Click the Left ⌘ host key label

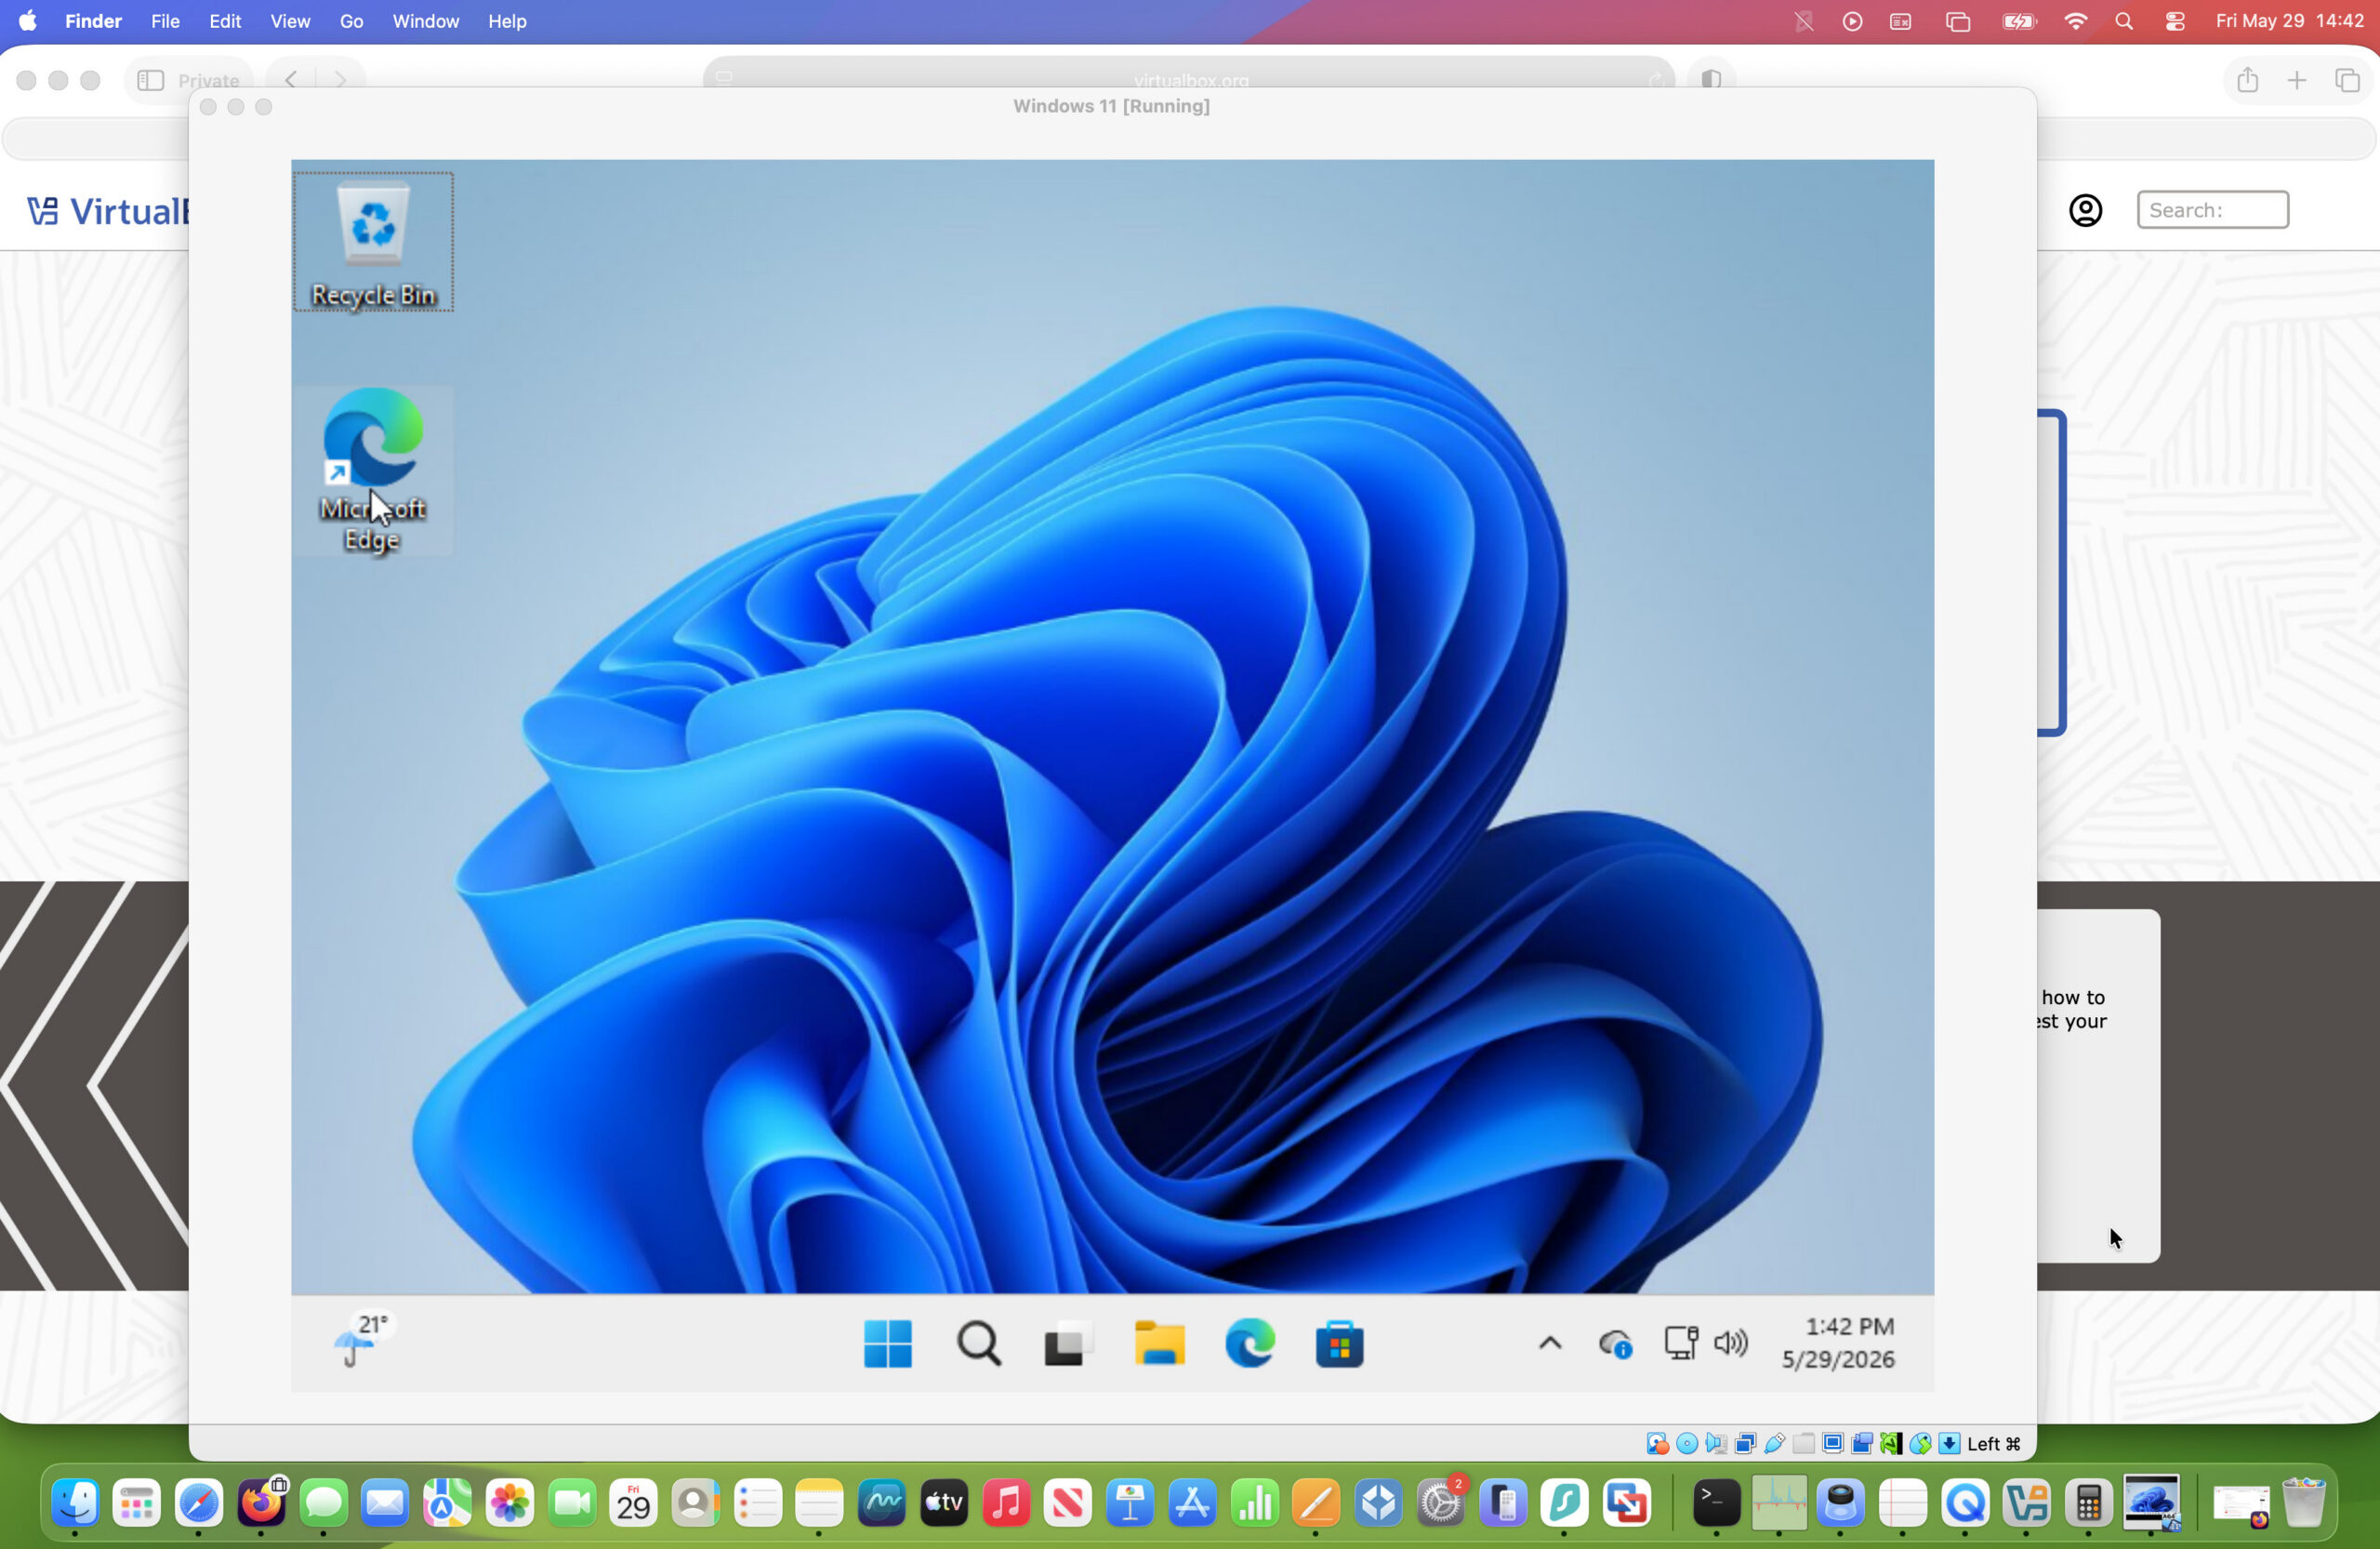pos(1994,1443)
